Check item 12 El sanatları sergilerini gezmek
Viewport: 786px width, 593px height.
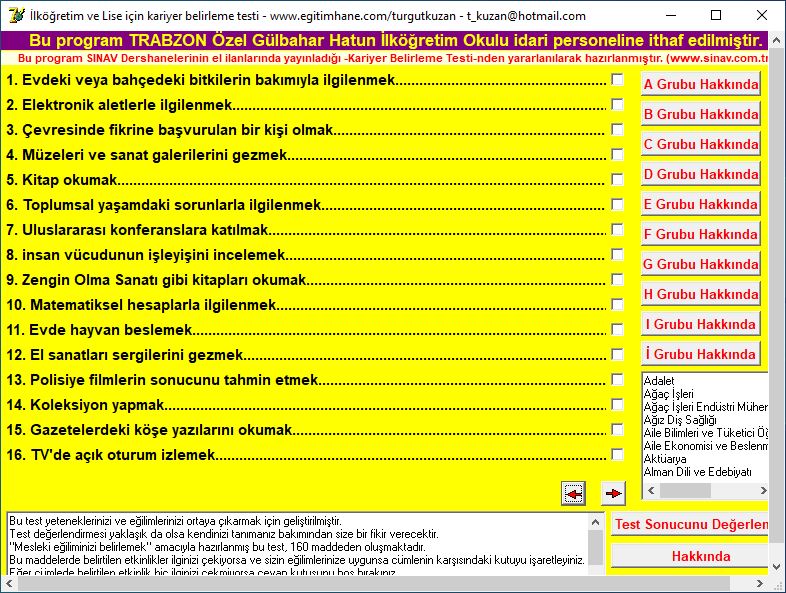(x=618, y=354)
